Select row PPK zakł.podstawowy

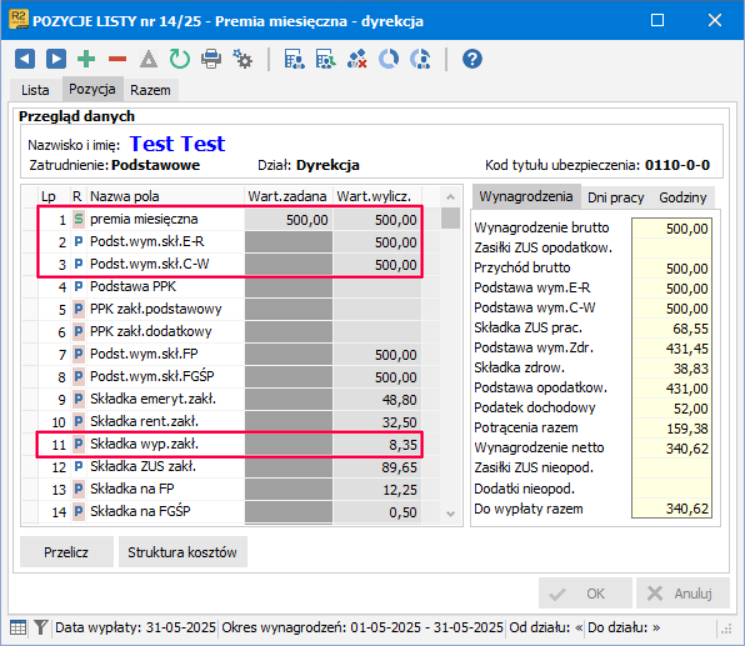click(230, 309)
